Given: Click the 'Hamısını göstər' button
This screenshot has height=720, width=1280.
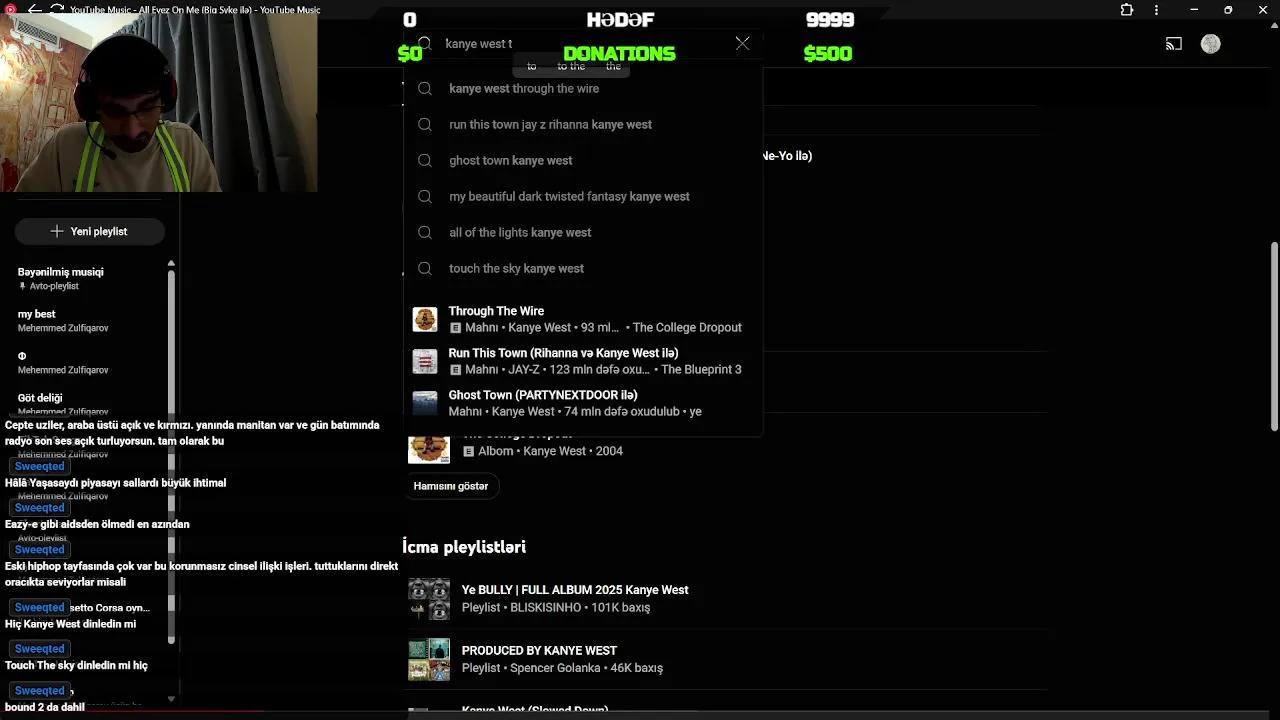Looking at the screenshot, I should tap(451, 486).
